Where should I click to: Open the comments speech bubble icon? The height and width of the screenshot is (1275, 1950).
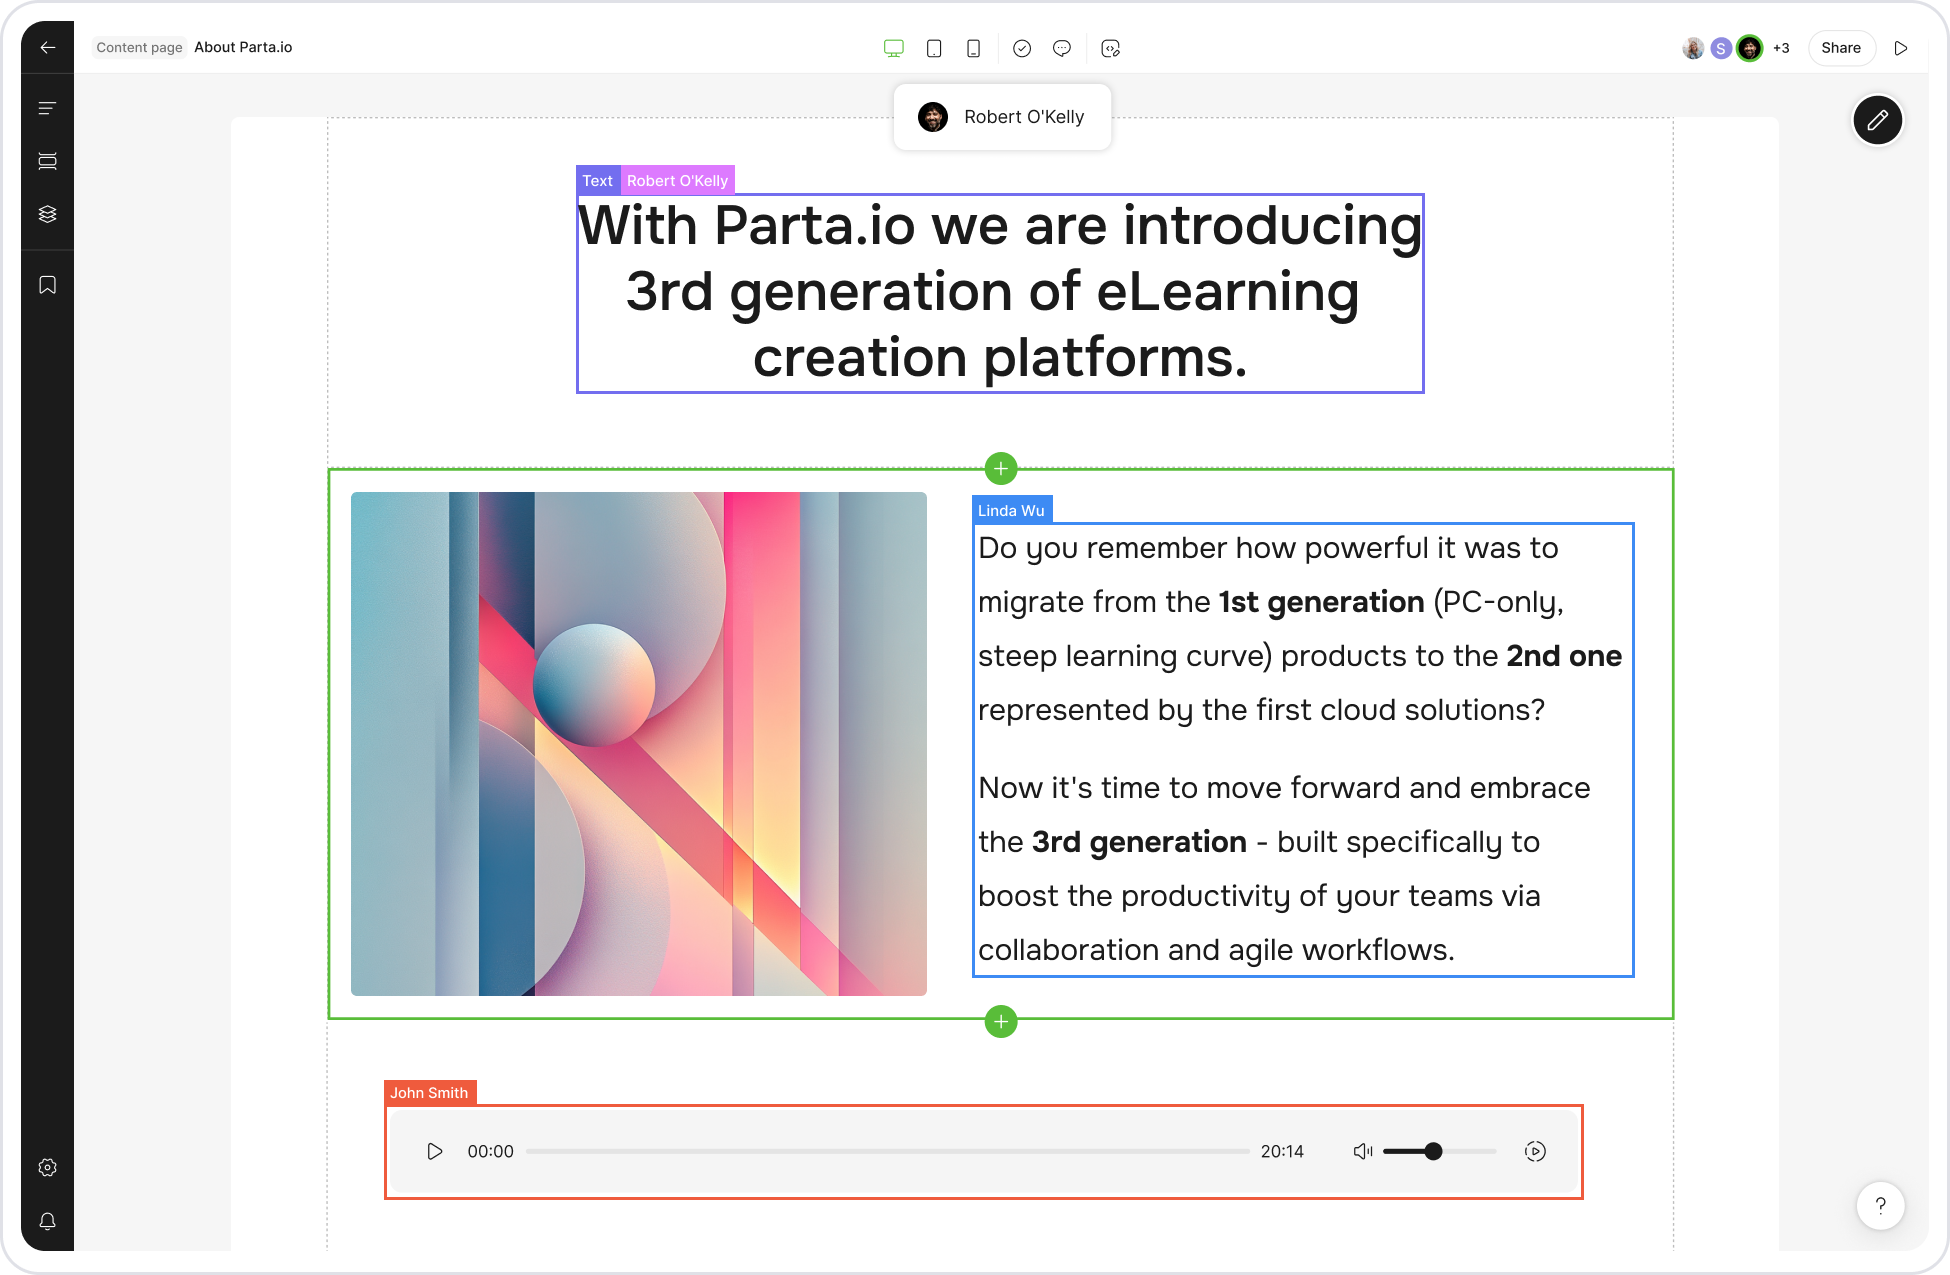click(1062, 48)
